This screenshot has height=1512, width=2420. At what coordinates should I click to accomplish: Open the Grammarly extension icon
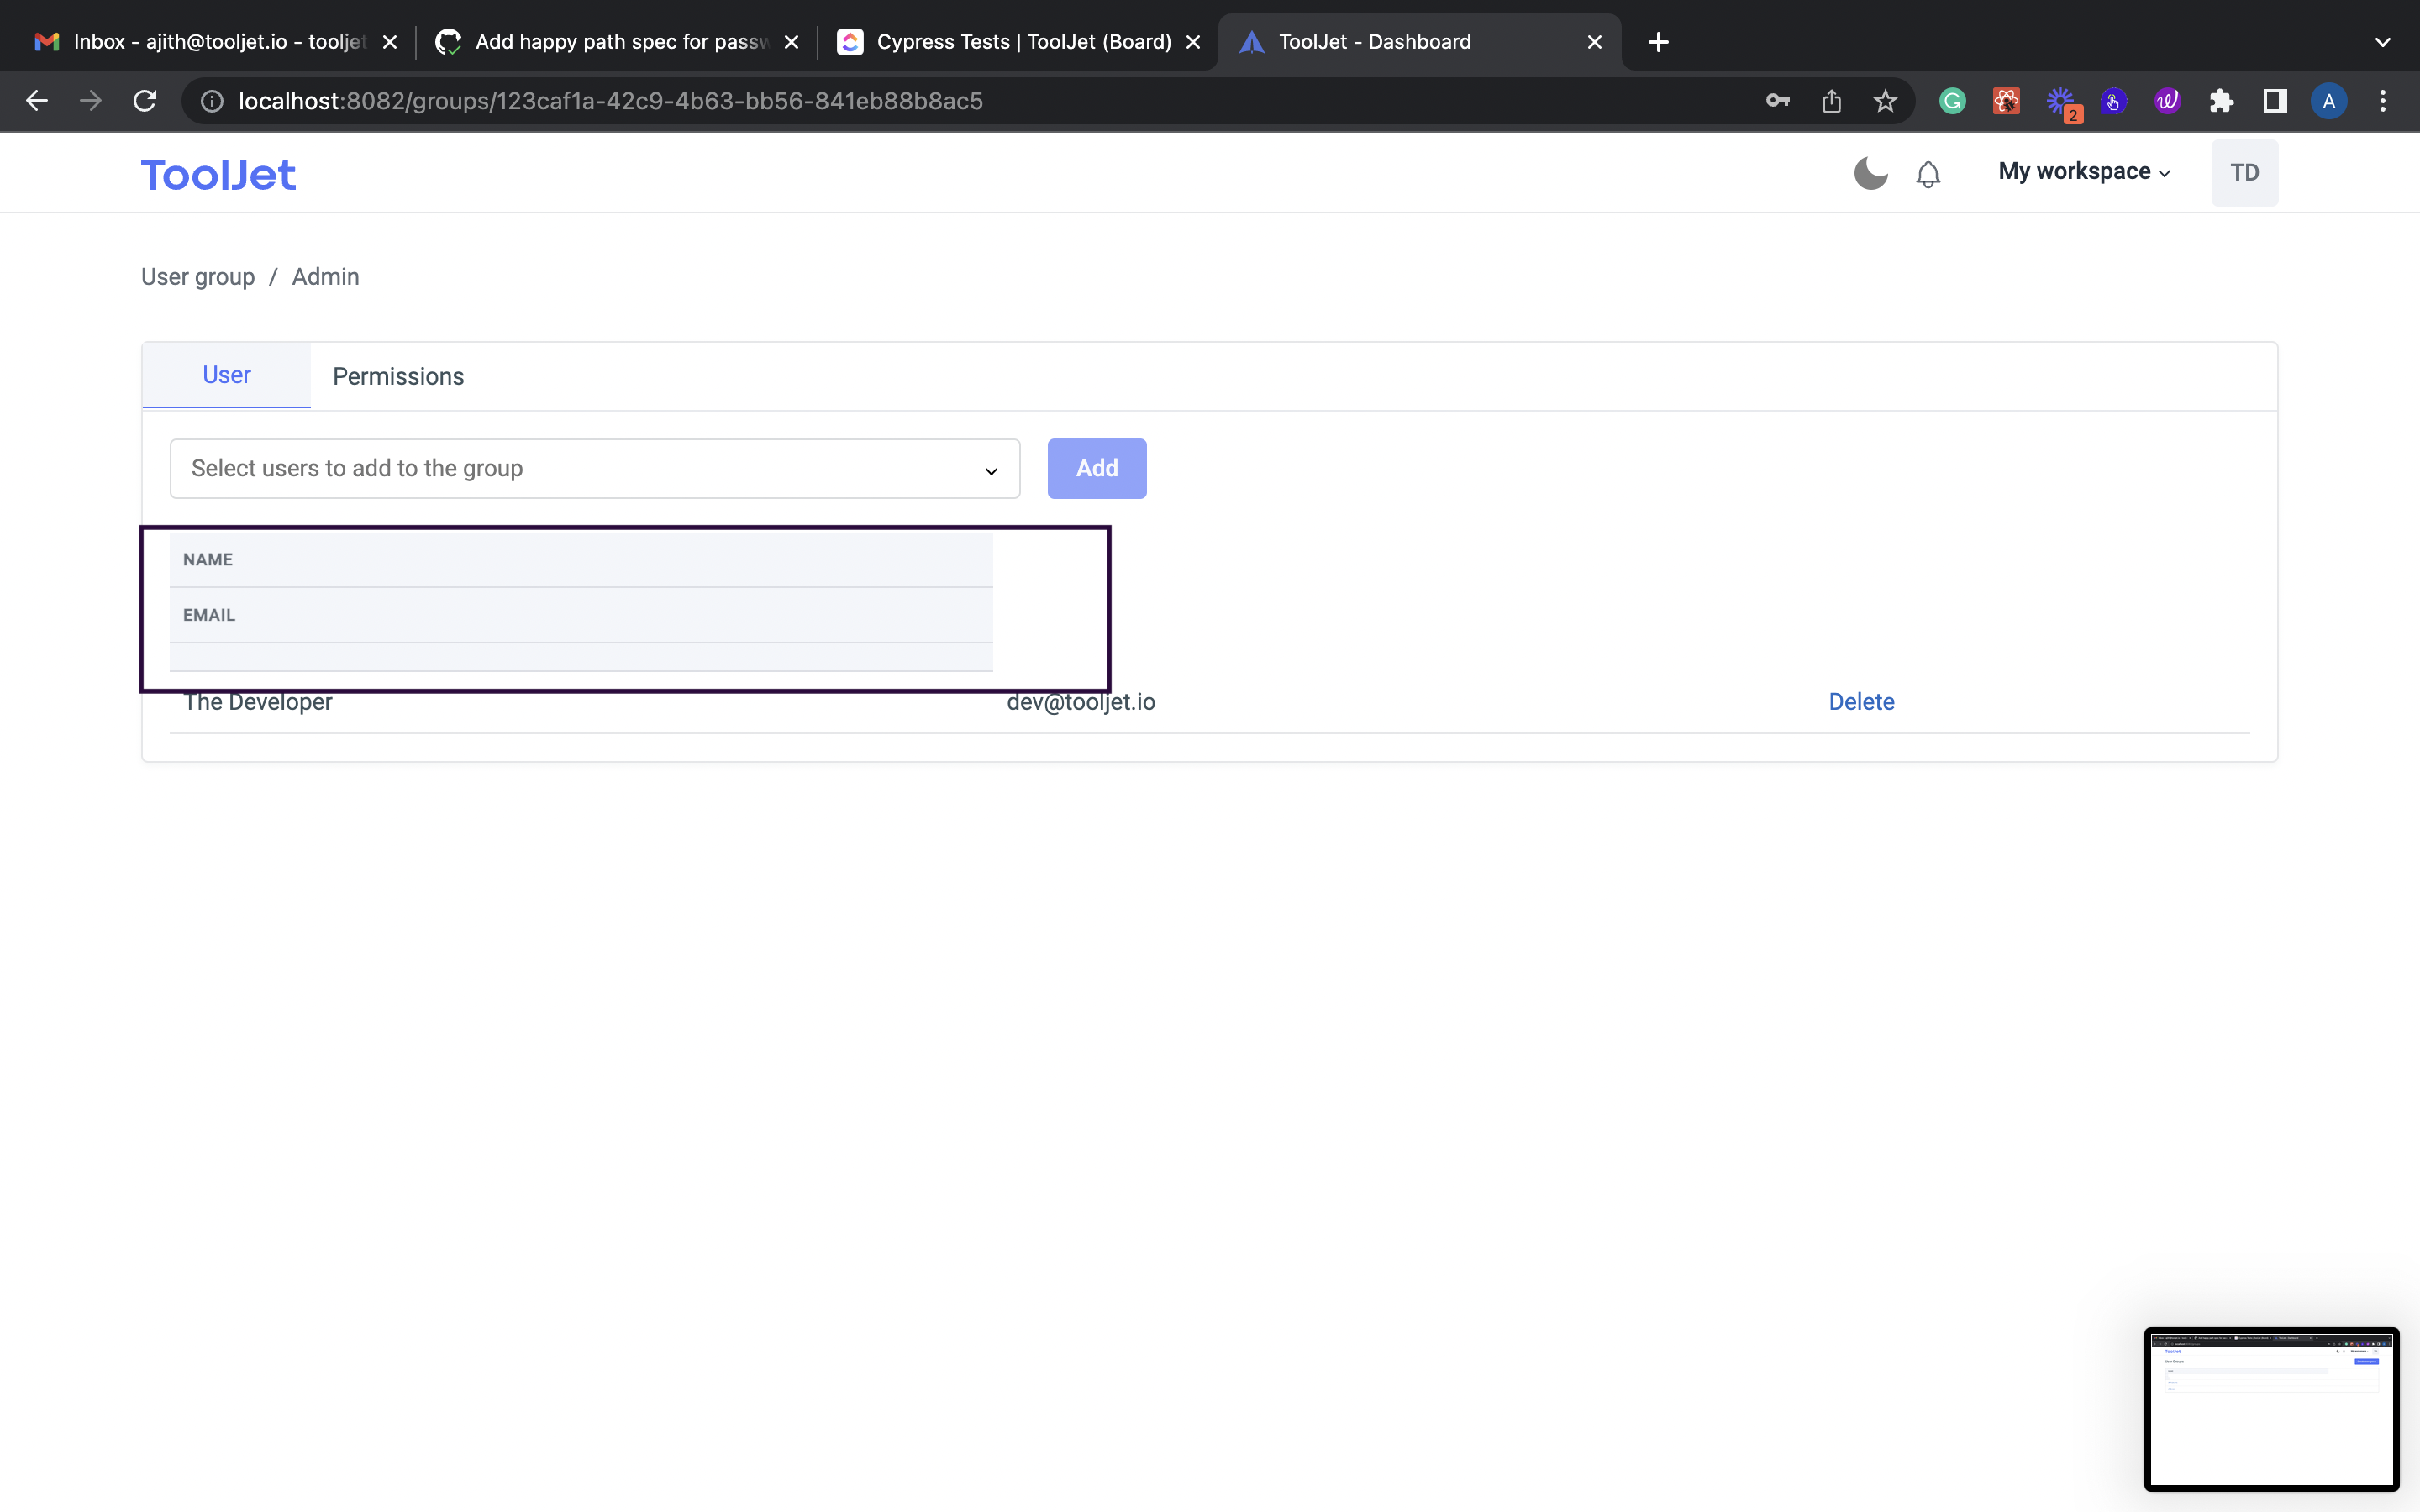point(1952,100)
